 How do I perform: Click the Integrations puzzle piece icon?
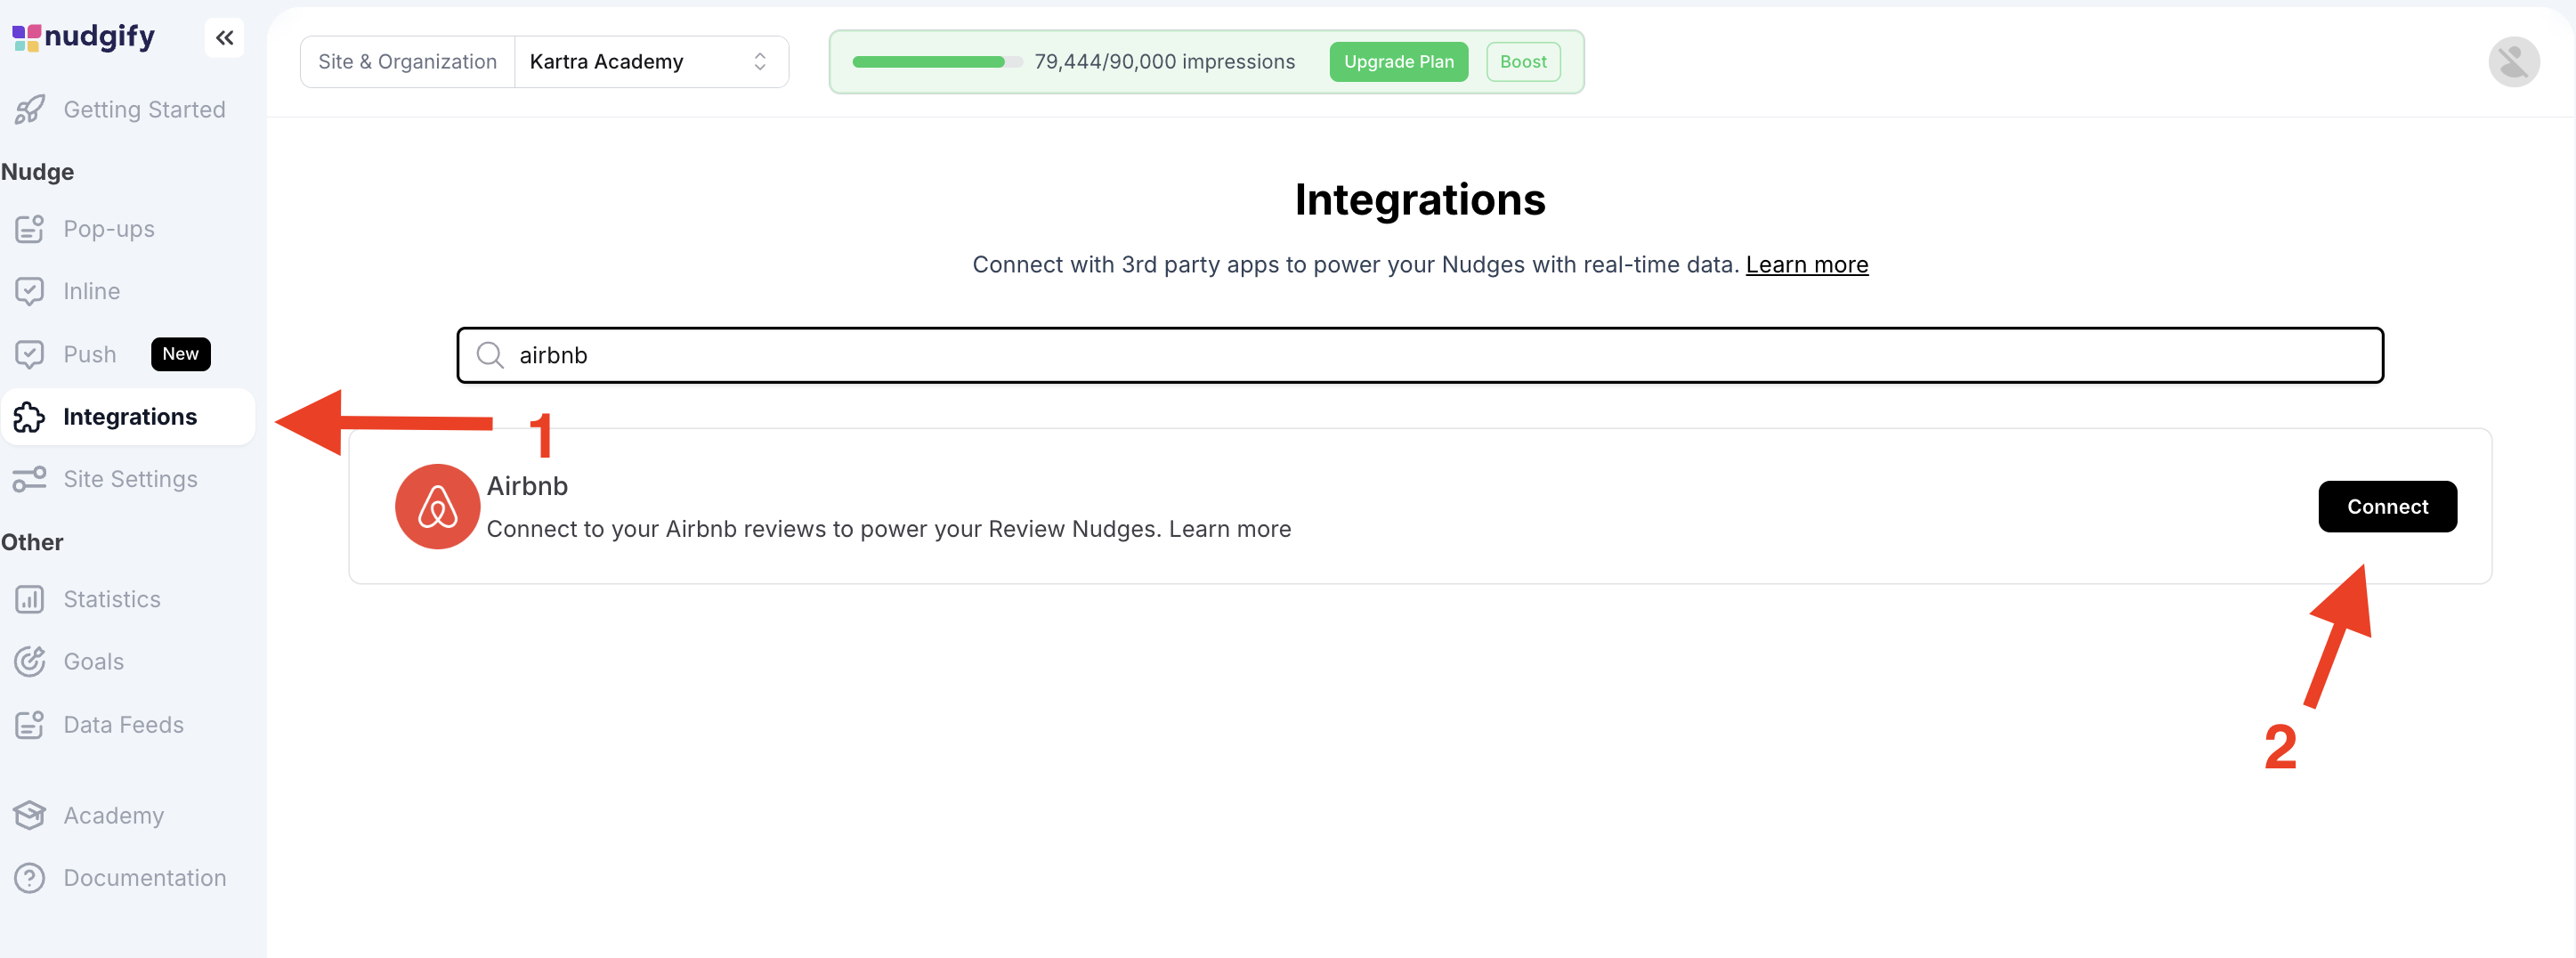[29, 417]
